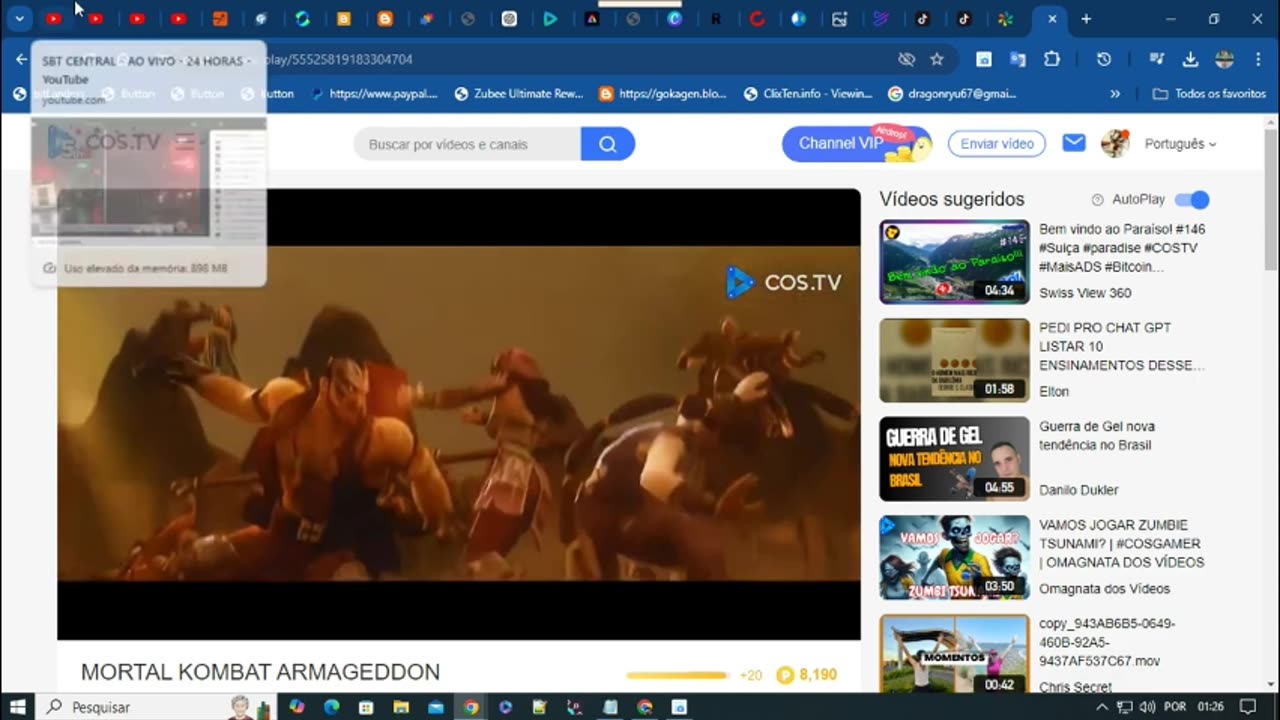
Task: Toggle the AutoPlay switch
Action: (x=1192, y=200)
